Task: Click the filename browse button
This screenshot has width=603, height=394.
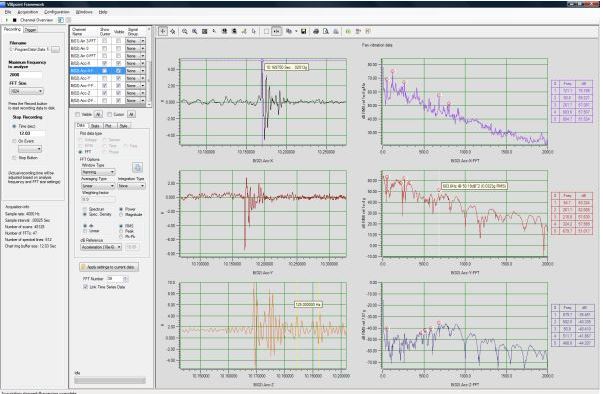Action: click(55, 50)
